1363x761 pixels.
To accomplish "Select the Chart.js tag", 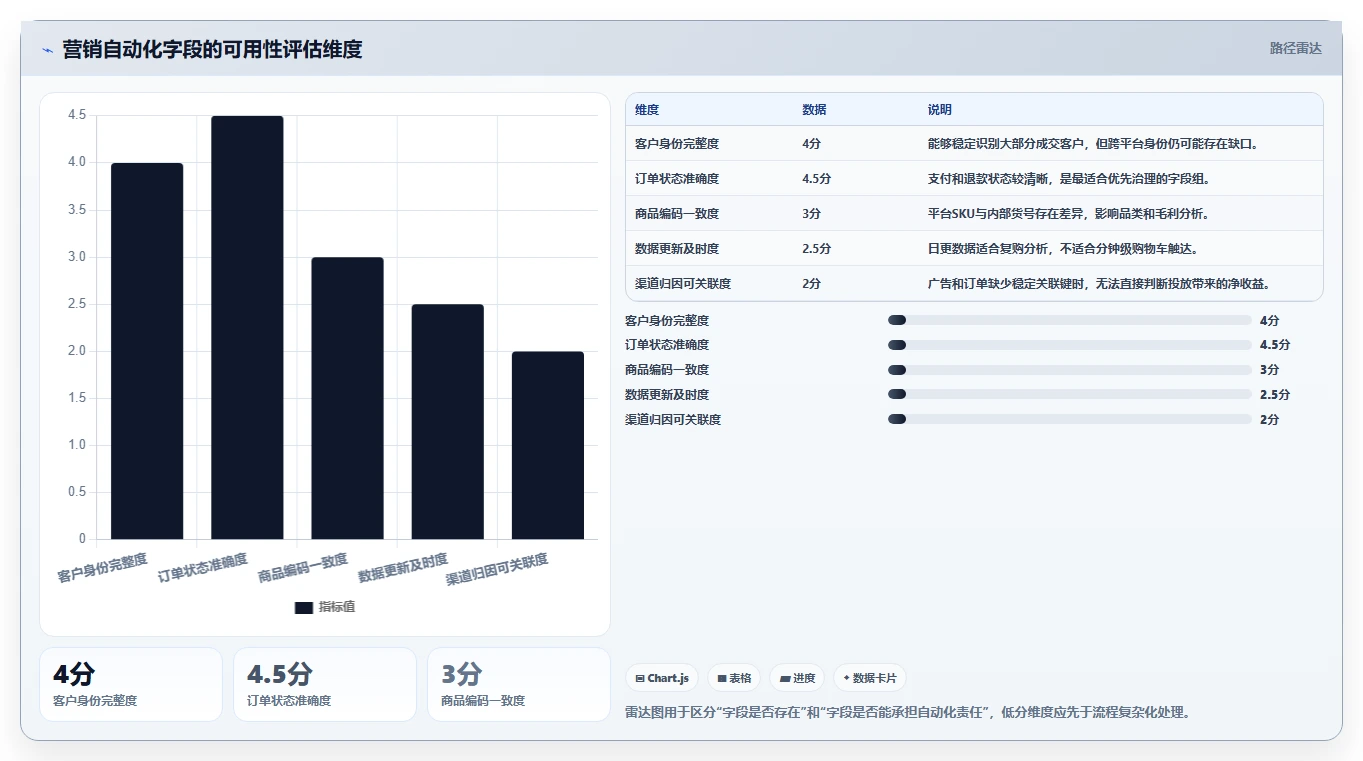I will [x=662, y=678].
